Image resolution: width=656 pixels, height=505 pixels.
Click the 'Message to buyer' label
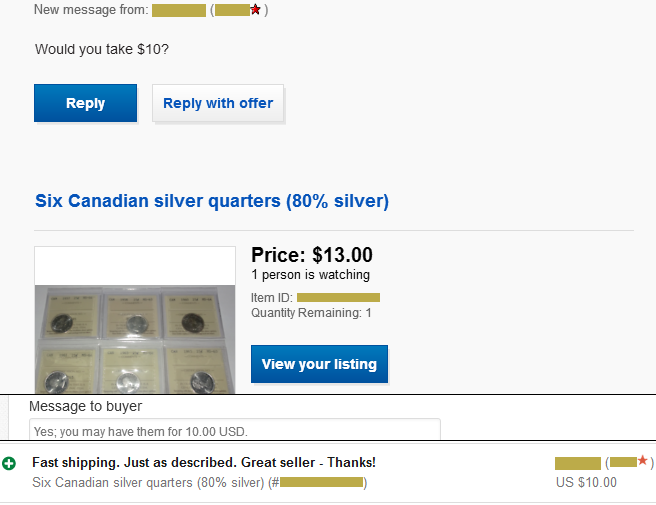pos(85,406)
